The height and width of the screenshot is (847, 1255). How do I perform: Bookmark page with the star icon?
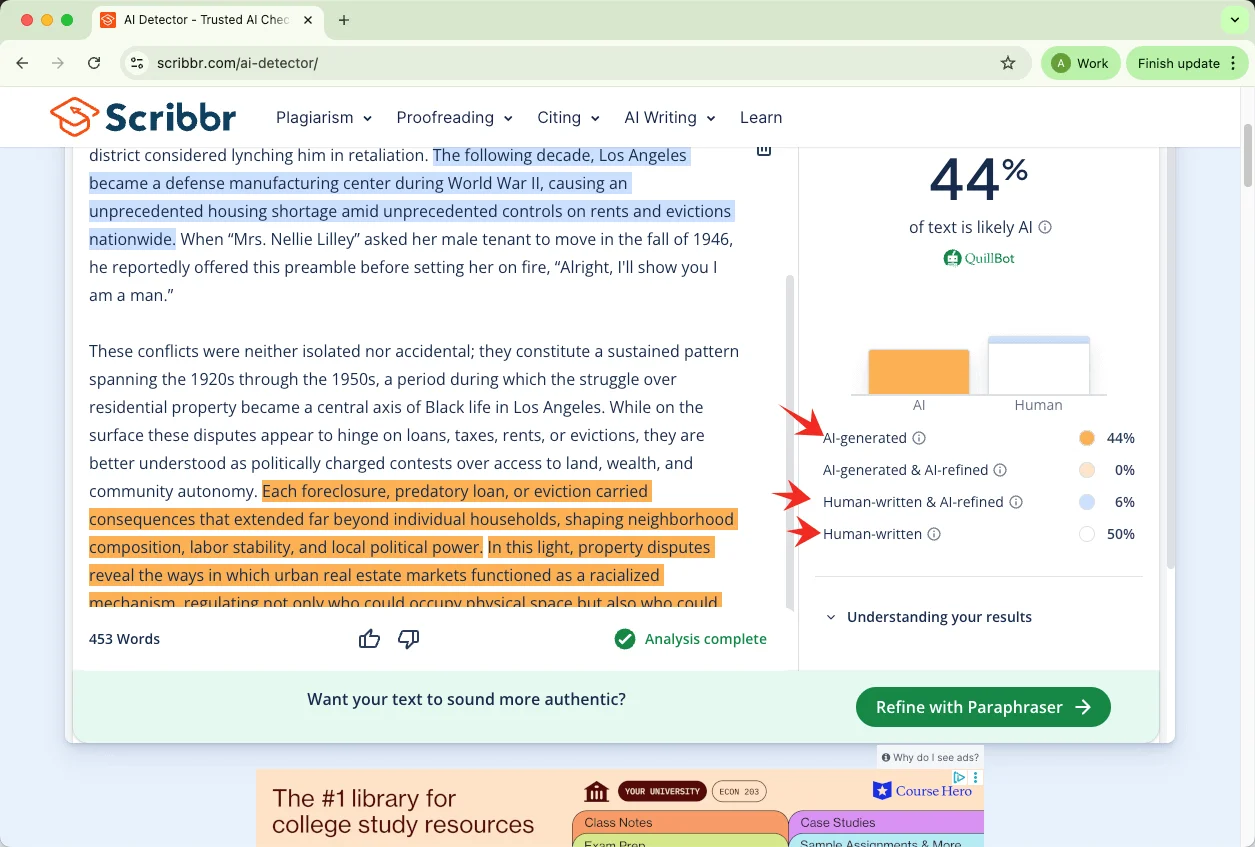pyautogui.click(x=1008, y=63)
